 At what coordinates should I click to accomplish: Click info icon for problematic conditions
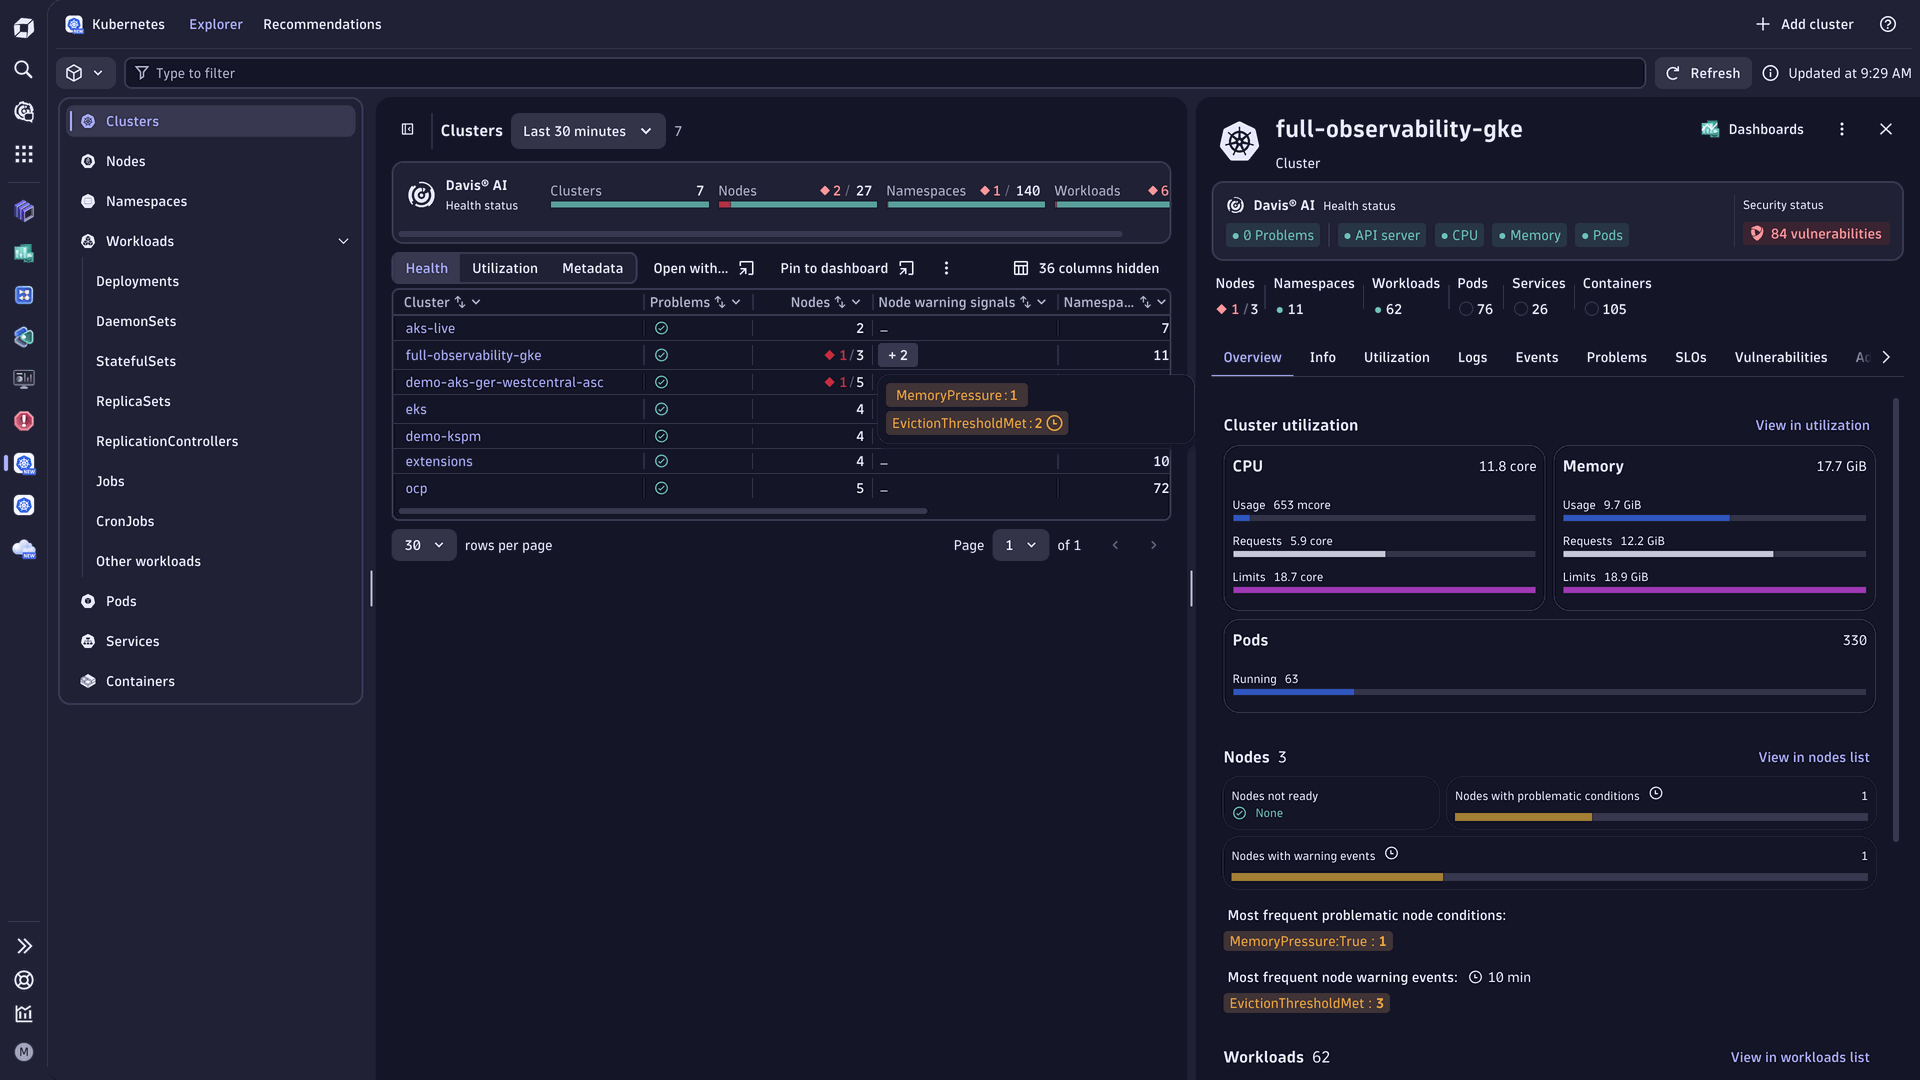tap(1656, 794)
